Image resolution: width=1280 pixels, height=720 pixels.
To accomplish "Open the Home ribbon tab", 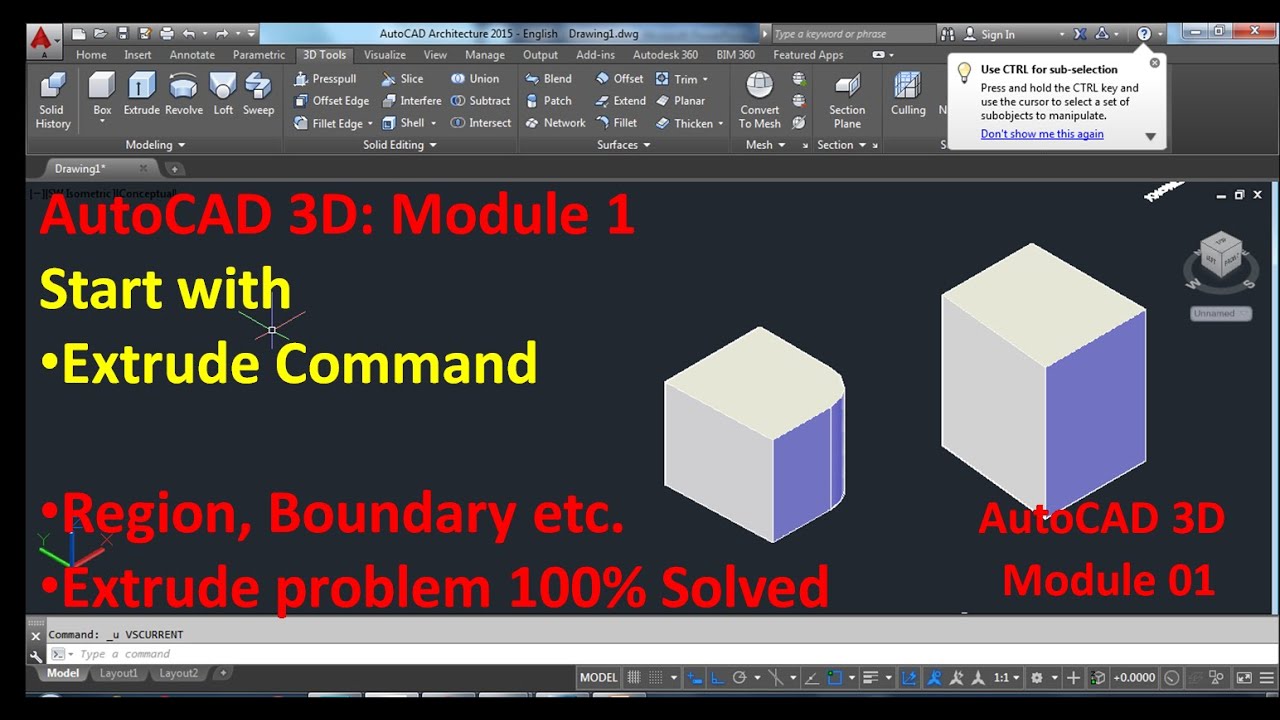I will pos(91,55).
